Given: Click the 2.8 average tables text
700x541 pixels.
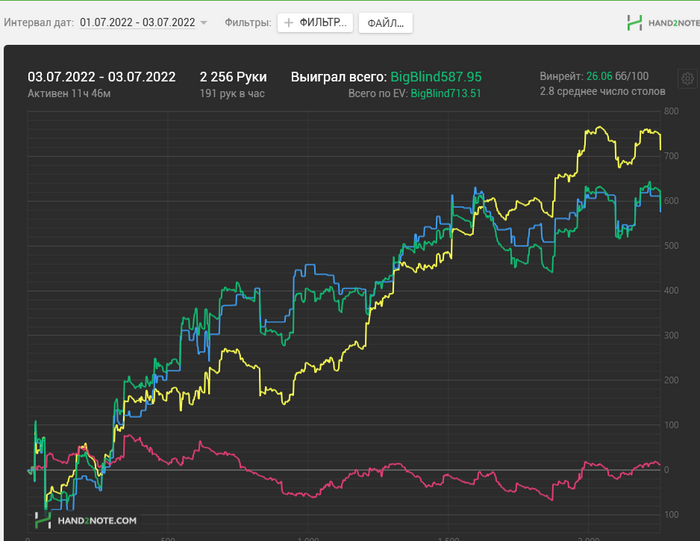Looking at the screenshot, I should 602,91.
